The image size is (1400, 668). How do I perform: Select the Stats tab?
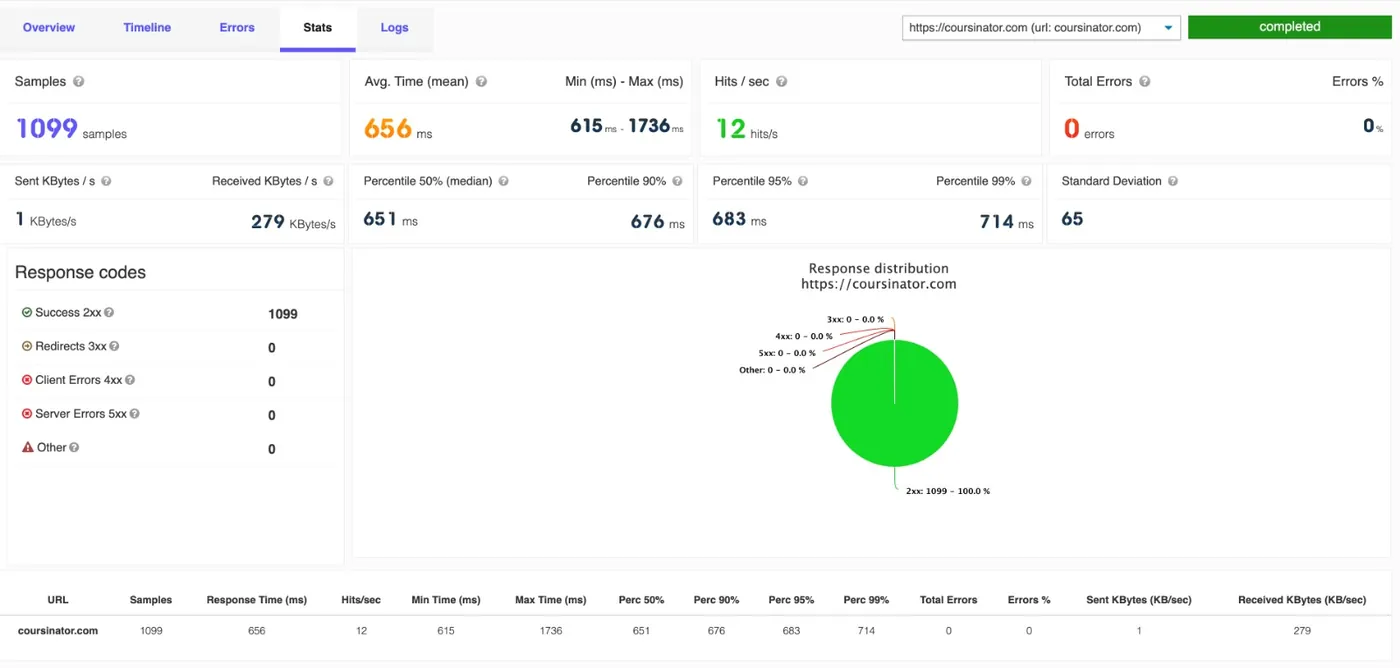tap(318, 28)
